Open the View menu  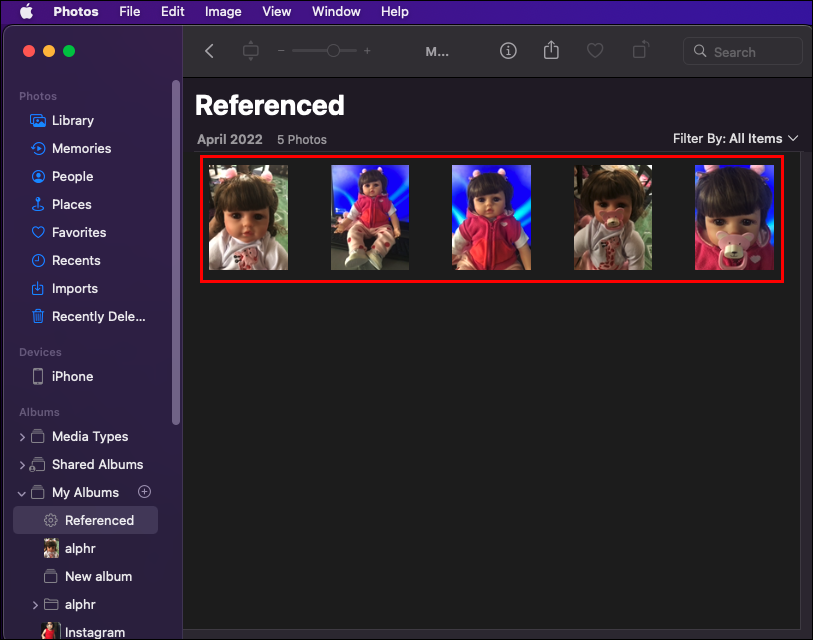[276, 11]
